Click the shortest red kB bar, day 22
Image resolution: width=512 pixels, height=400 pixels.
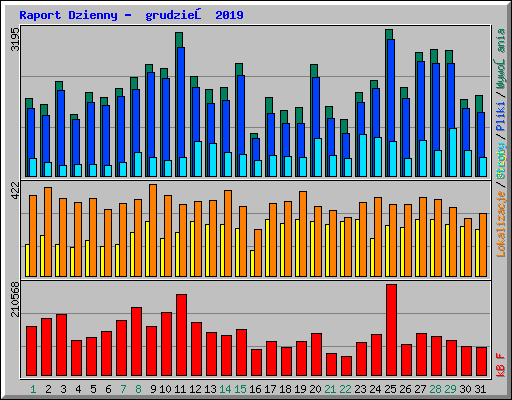click(x=347, y=366)
